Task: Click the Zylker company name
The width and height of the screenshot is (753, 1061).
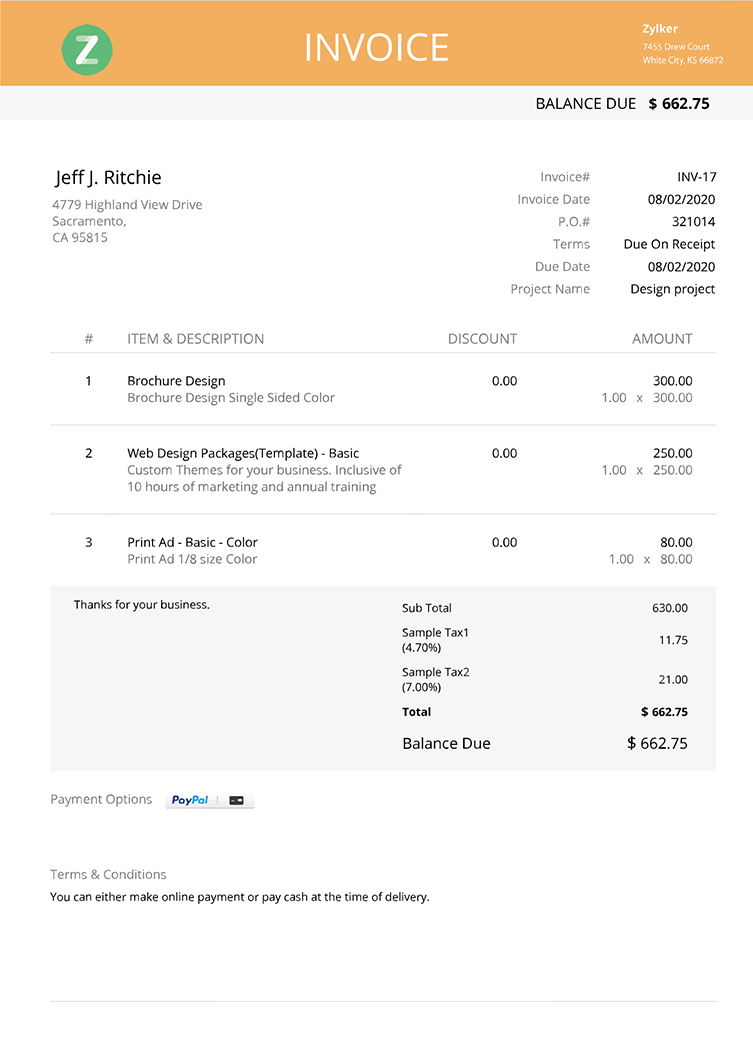Action: click(x=660, y=29)
